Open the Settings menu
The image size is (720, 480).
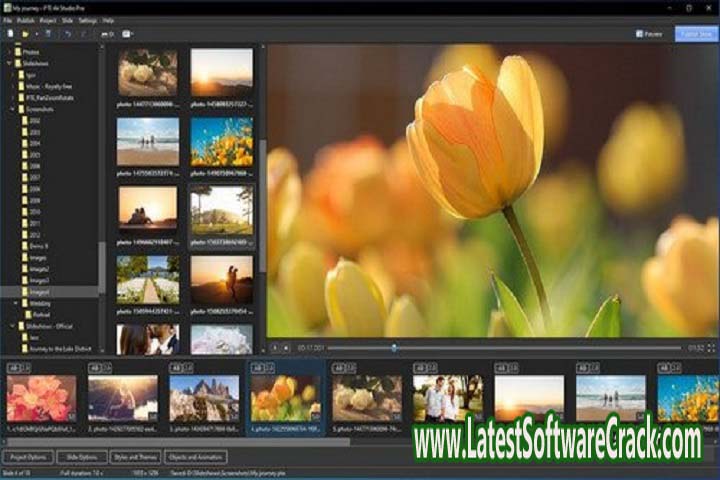click(88, 20)
